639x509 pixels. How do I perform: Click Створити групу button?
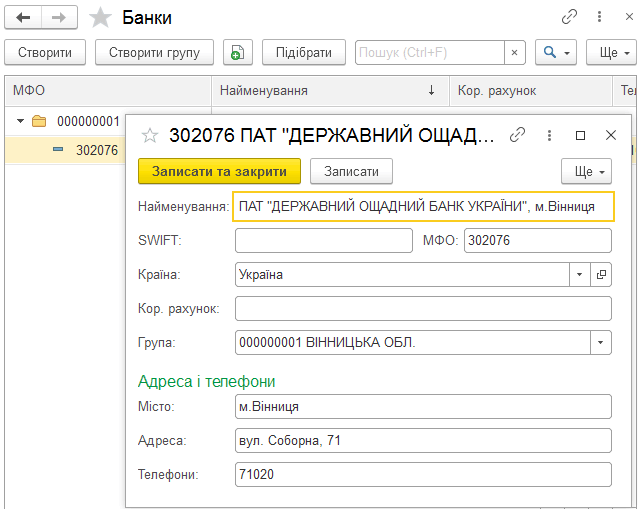(x=154, y=52)
